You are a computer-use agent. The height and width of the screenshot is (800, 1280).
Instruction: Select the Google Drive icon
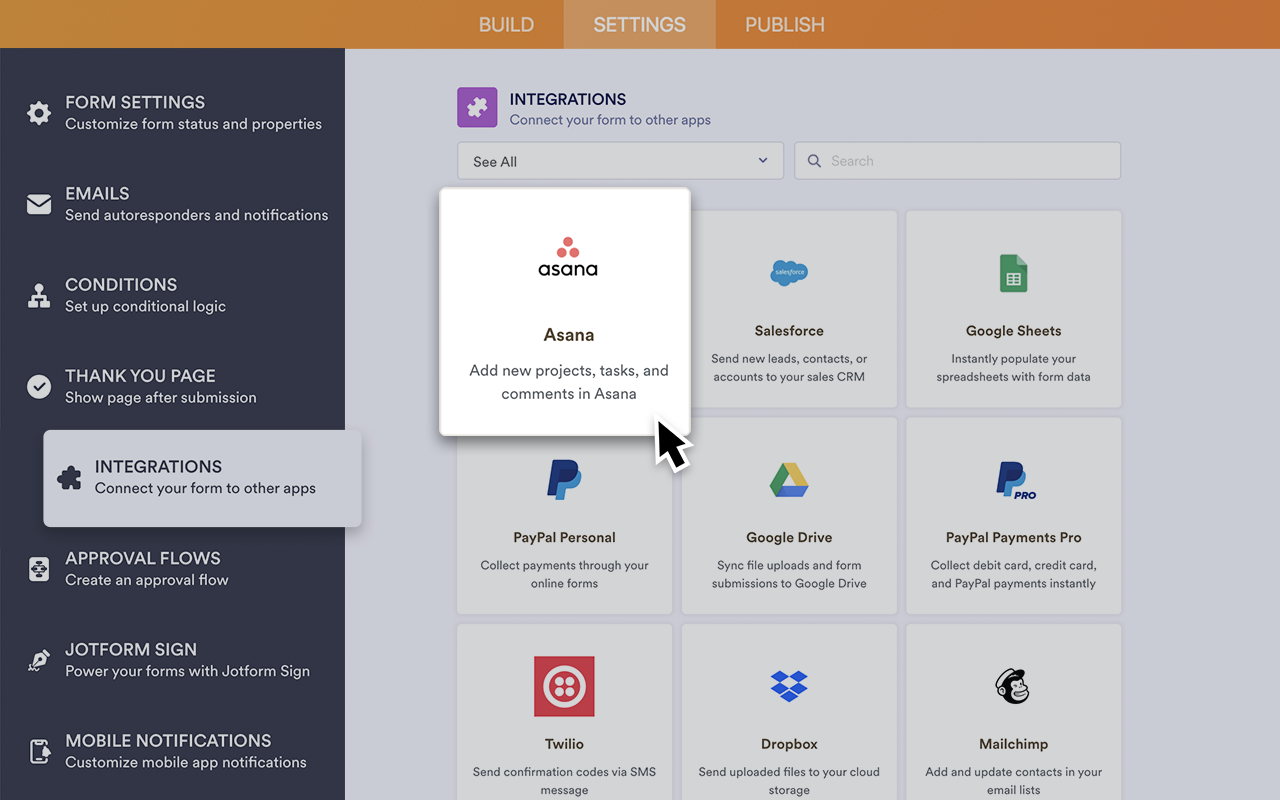tap(789, 479)
